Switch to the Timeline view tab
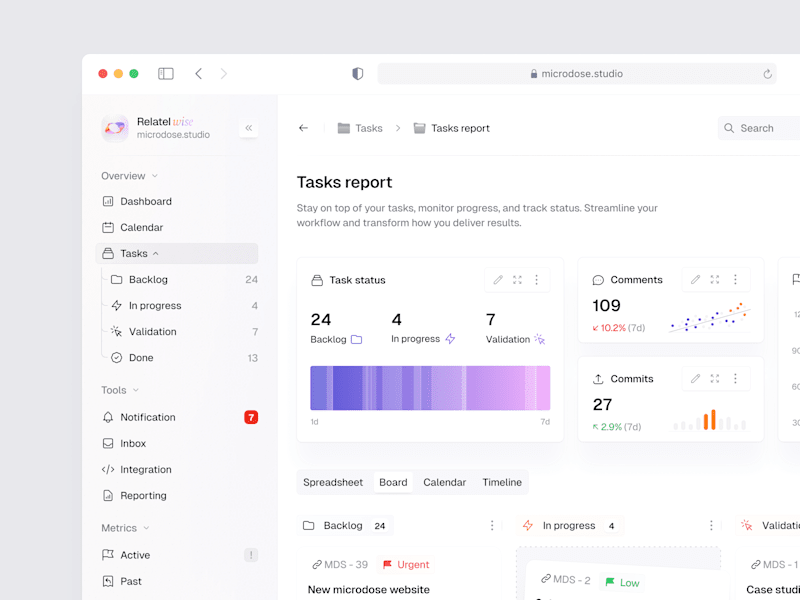The image size is (800, 600). point(502,482)
